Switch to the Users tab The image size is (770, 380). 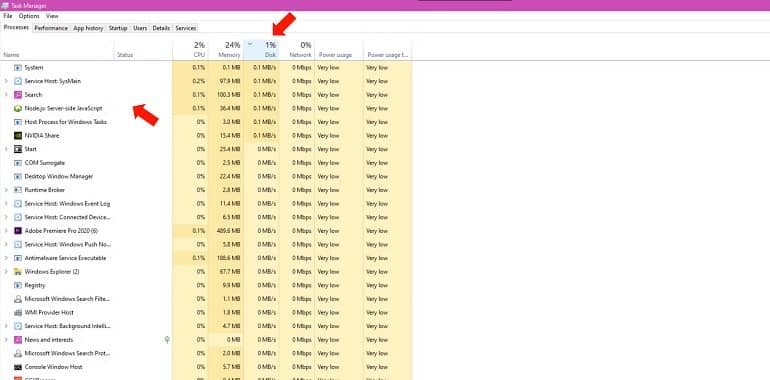pyautogui.click(x=140, y=28)
